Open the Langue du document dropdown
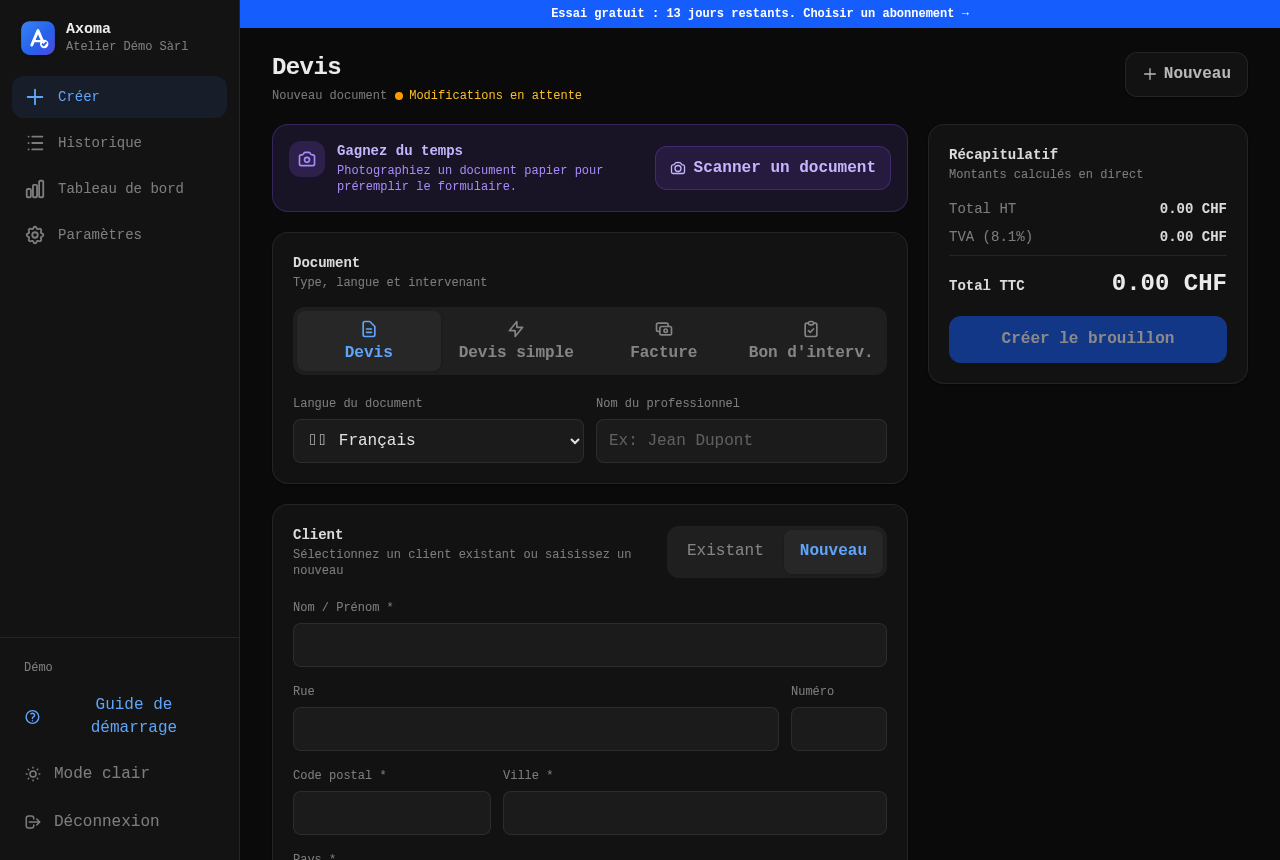This screenshot has width=1280, height=860. point(438,441)
